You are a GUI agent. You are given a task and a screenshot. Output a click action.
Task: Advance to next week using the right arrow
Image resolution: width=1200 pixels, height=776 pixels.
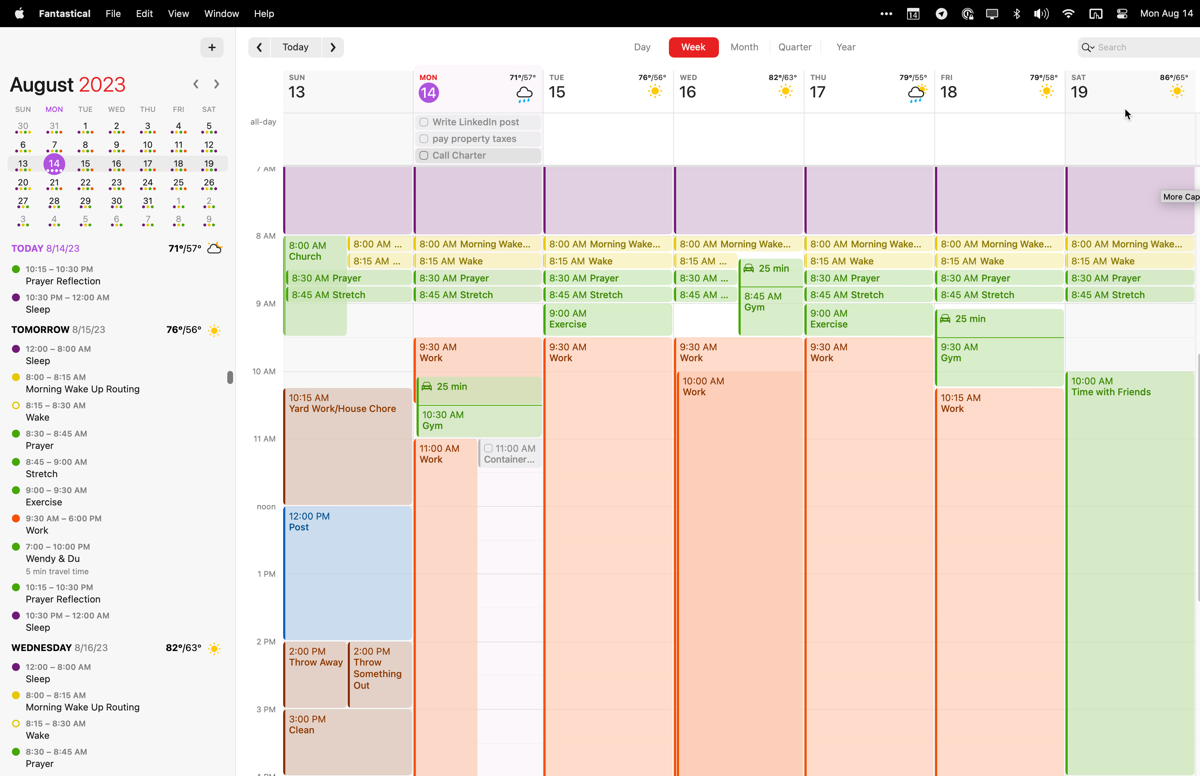(x=333, y=47)
